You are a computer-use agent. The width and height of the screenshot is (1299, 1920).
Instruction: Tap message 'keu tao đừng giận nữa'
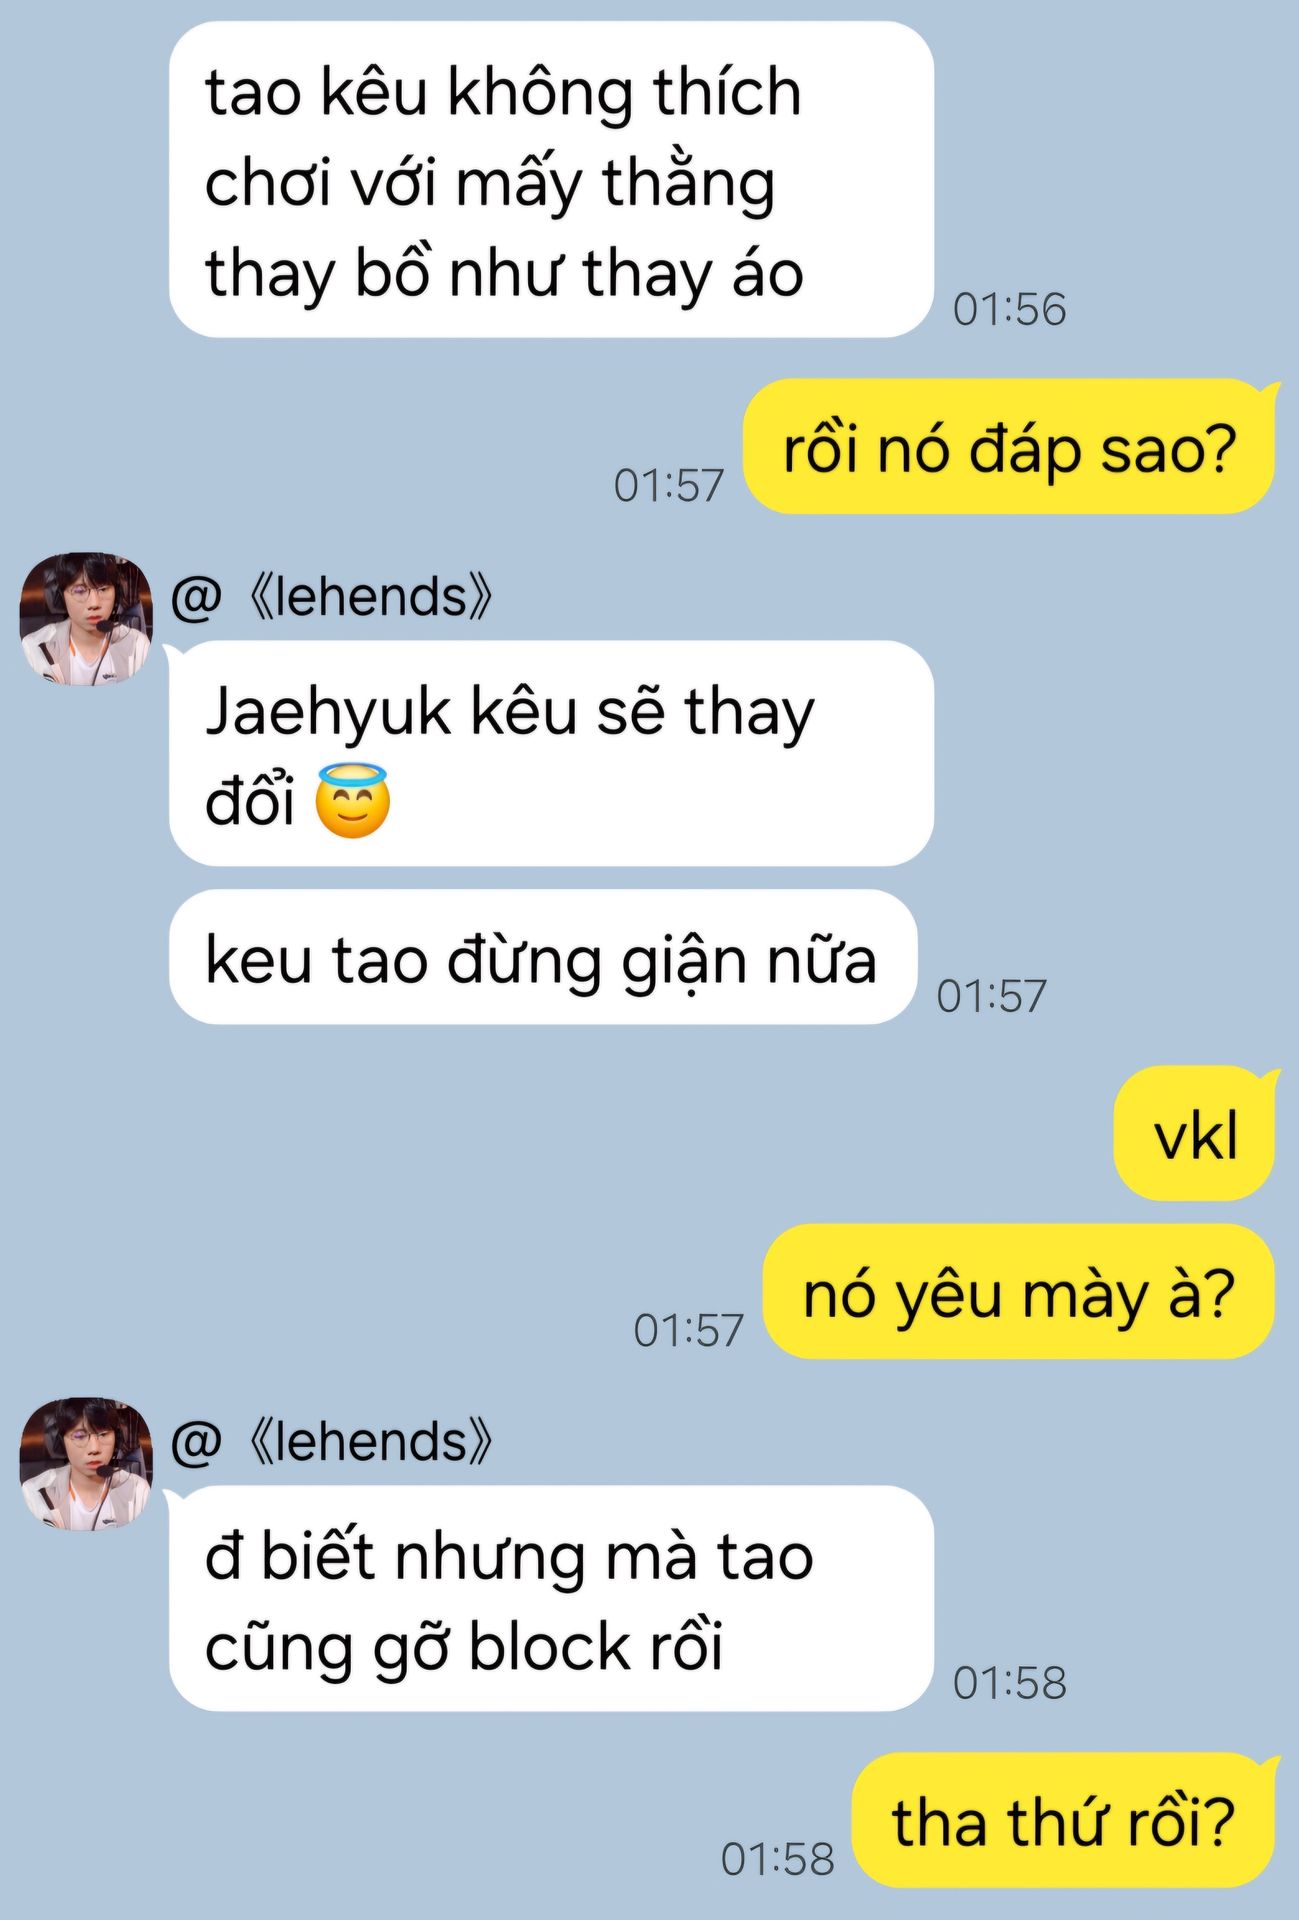click(x=543, y=957)
